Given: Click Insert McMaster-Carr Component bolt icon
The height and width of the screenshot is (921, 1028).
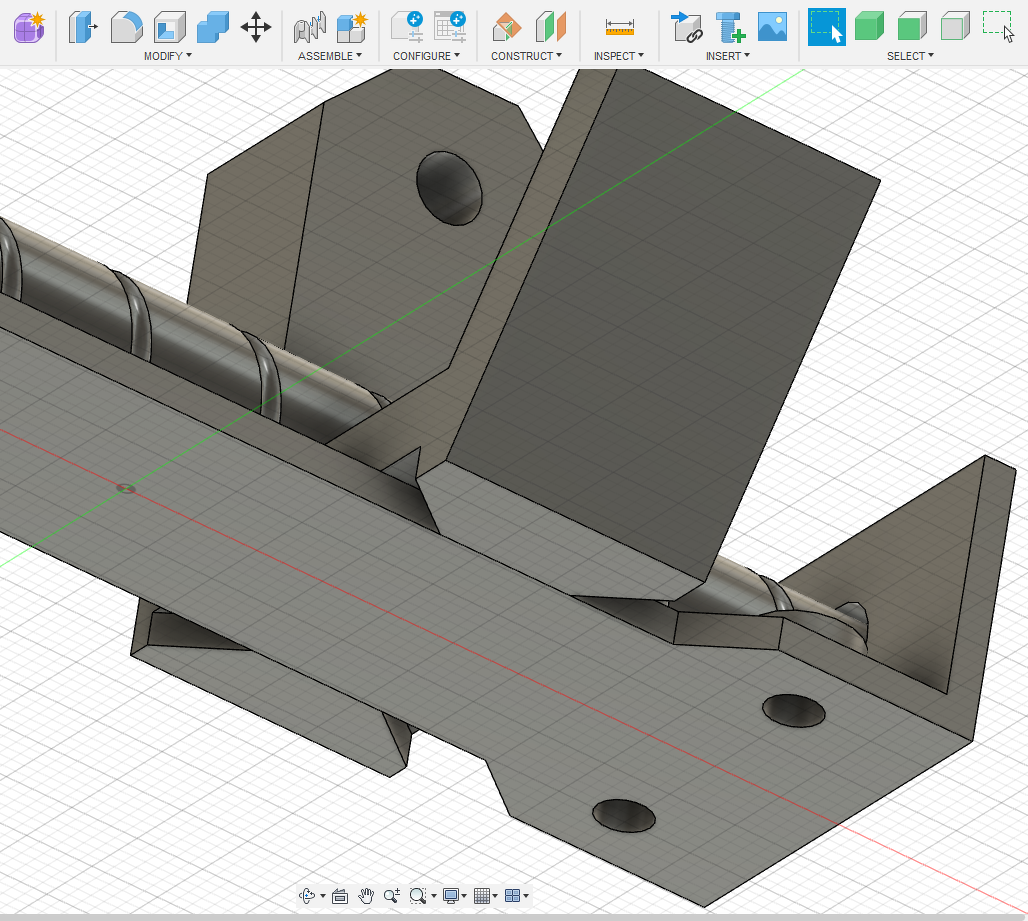Looking at the screenshot, I should pos(730,28).
